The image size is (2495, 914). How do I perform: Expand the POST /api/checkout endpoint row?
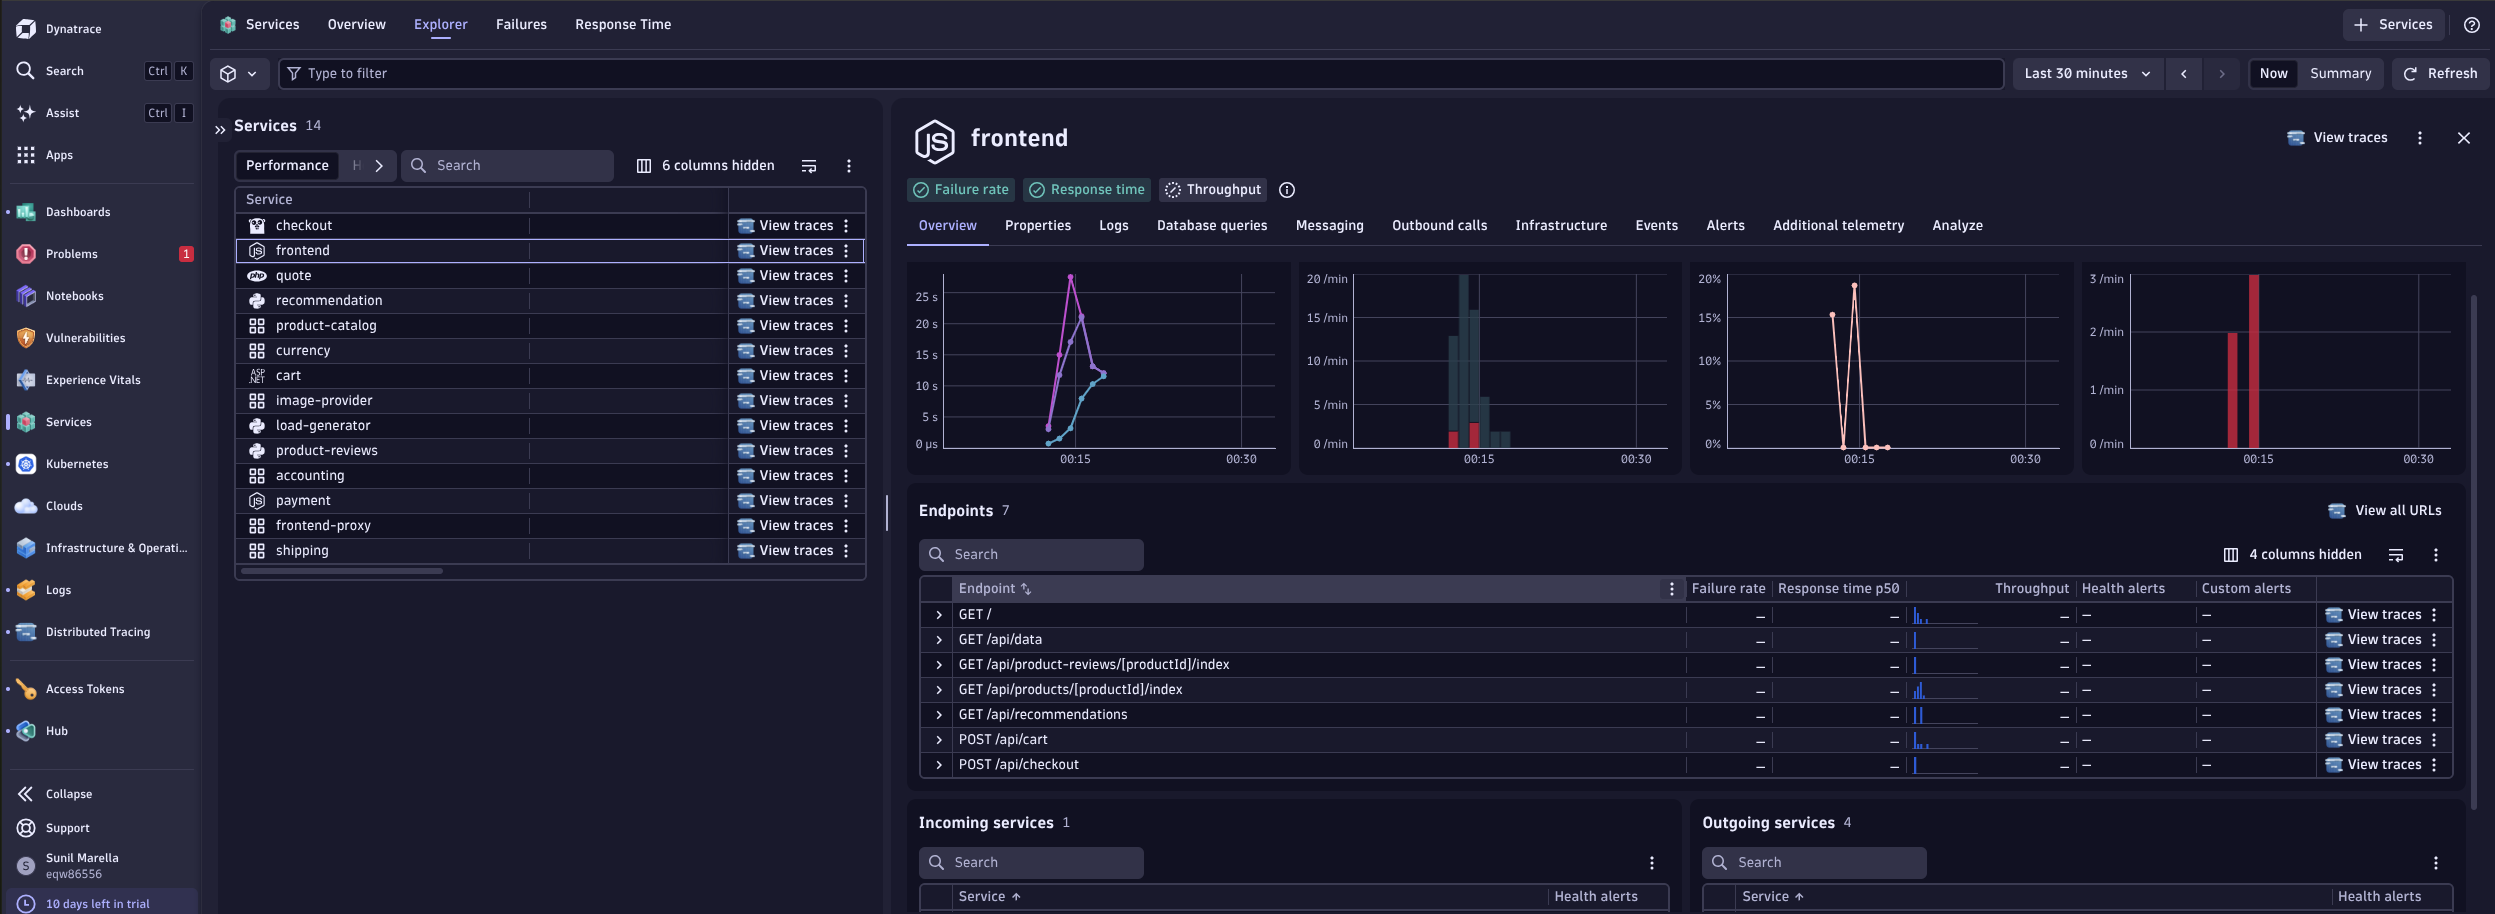[938, 765]
